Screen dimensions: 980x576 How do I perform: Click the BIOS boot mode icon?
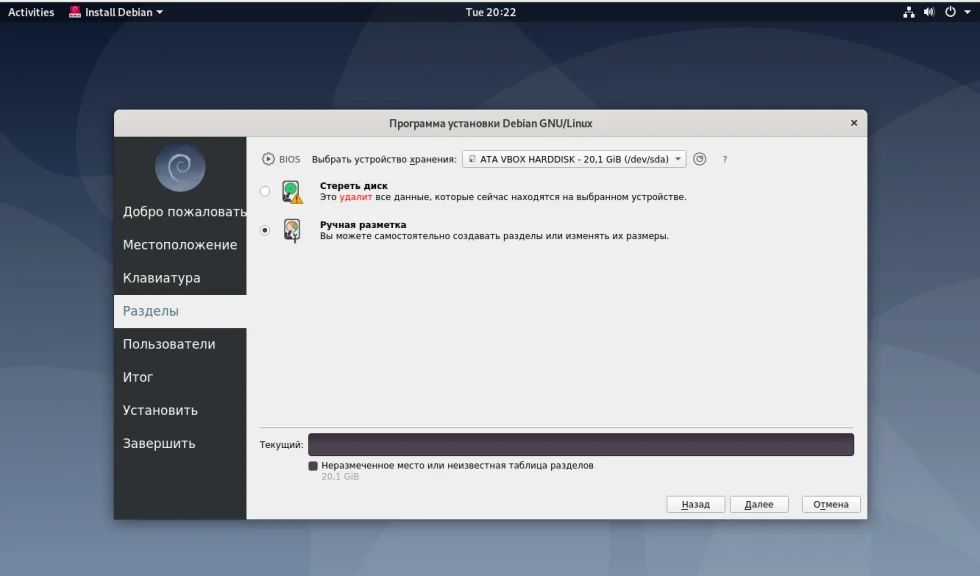268,159
